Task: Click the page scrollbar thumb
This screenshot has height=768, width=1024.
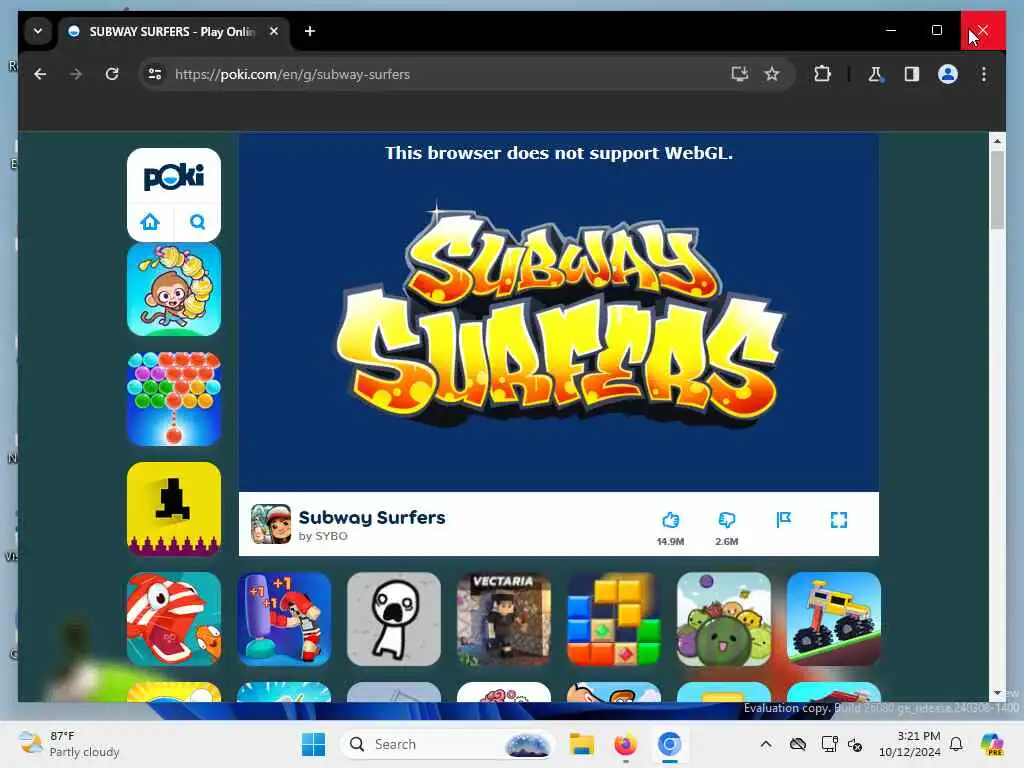Action: [x=997, y=190]
